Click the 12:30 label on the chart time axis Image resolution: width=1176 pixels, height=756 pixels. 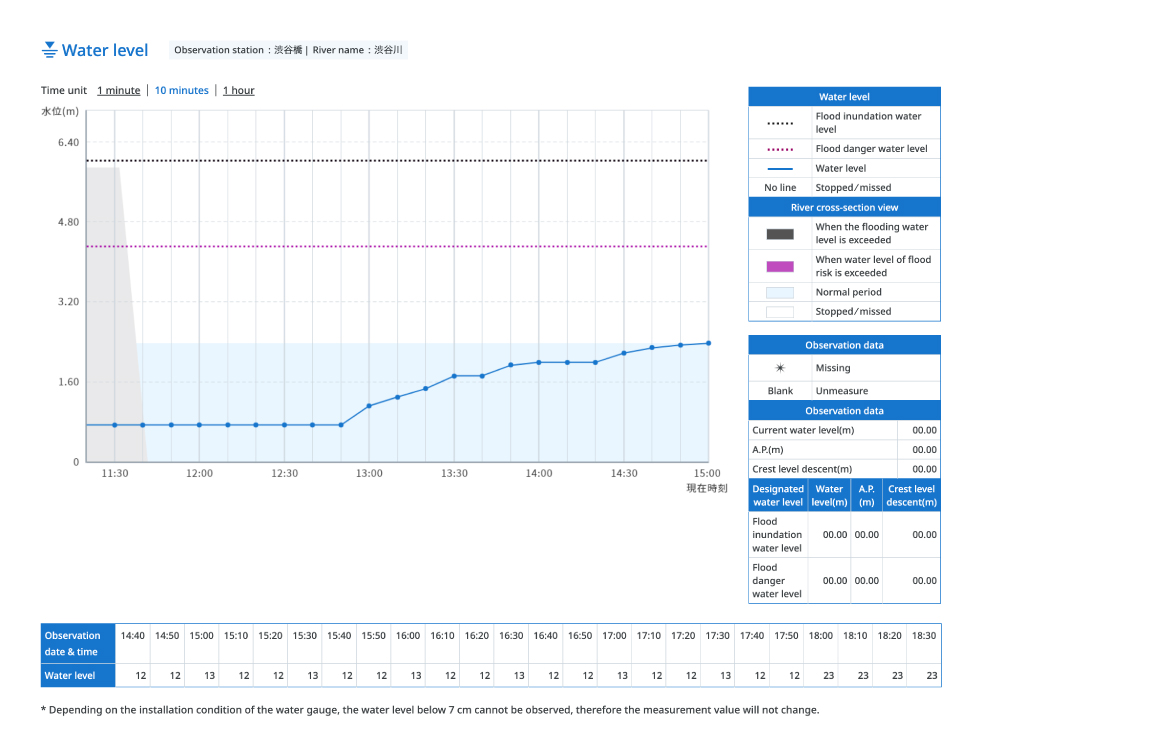tap(284, 474)
